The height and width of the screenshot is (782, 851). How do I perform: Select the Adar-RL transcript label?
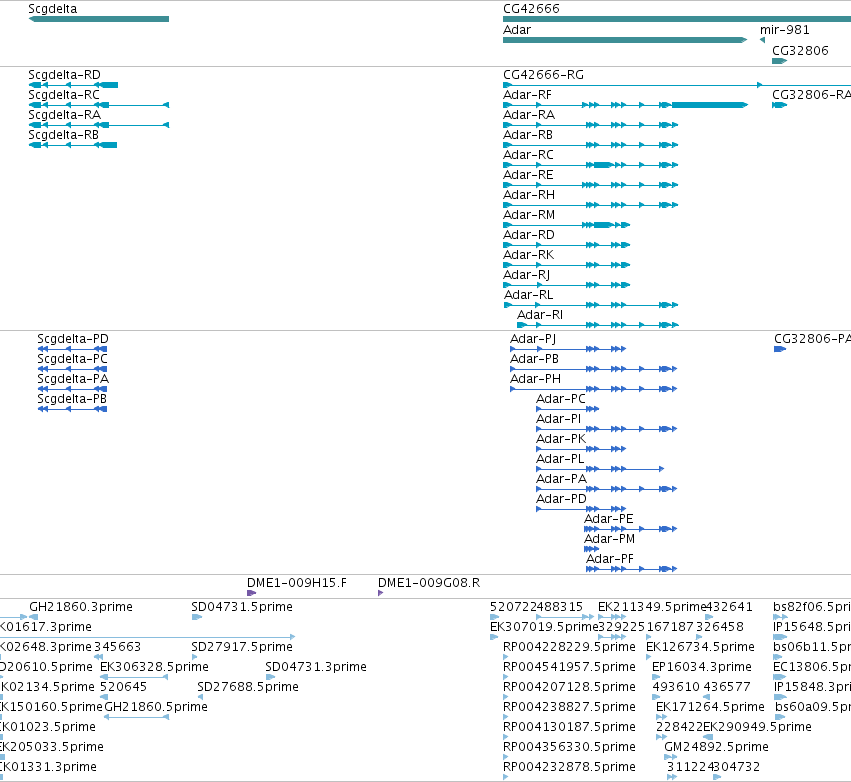point(529,295)
